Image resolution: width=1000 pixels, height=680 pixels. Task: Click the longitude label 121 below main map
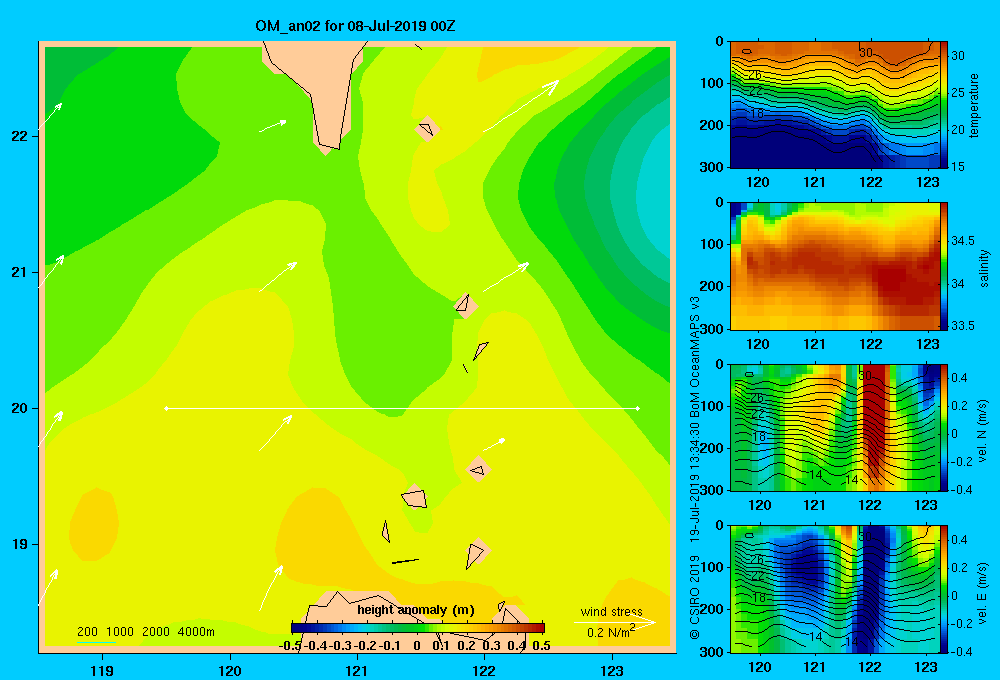357,671
